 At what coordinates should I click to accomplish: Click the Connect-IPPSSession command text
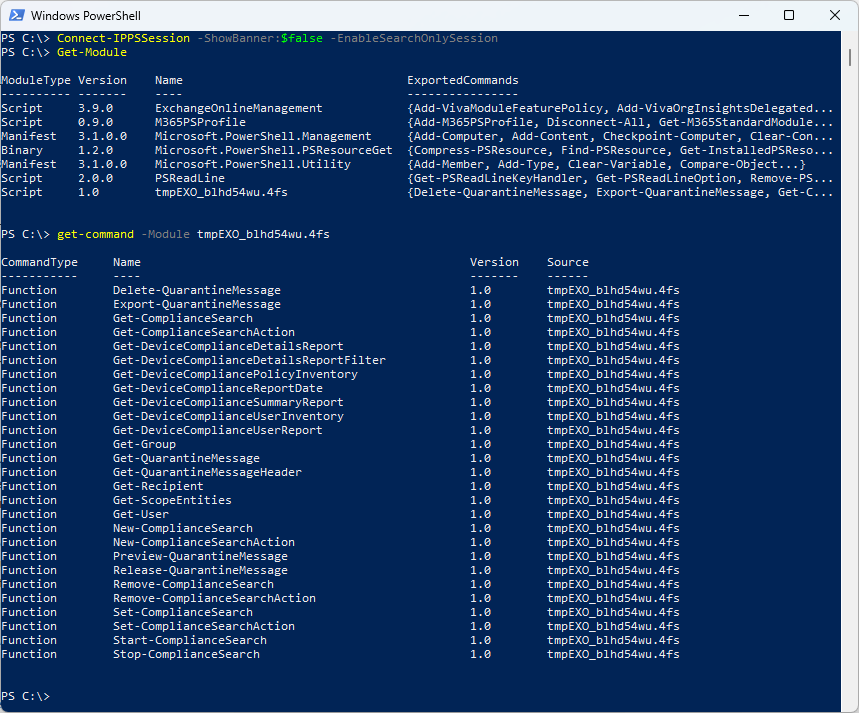(123, 38)
